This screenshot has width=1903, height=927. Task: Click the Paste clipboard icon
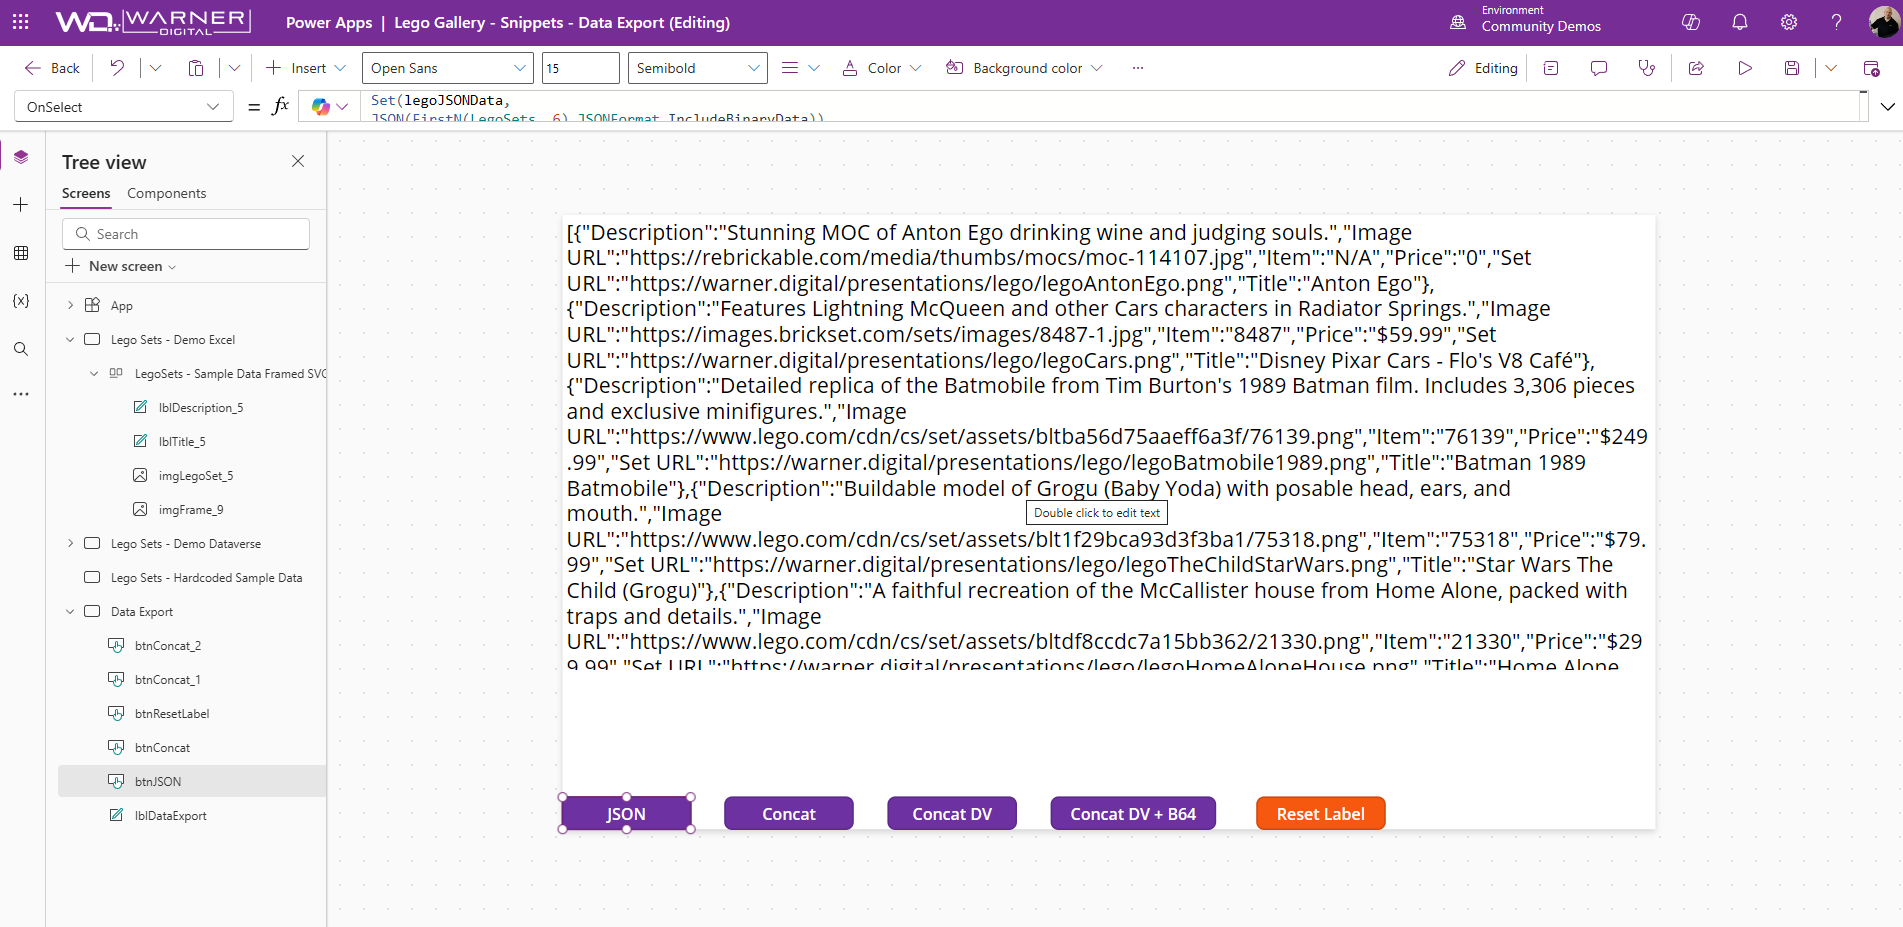pyautogui.click(x=196, y=68)
